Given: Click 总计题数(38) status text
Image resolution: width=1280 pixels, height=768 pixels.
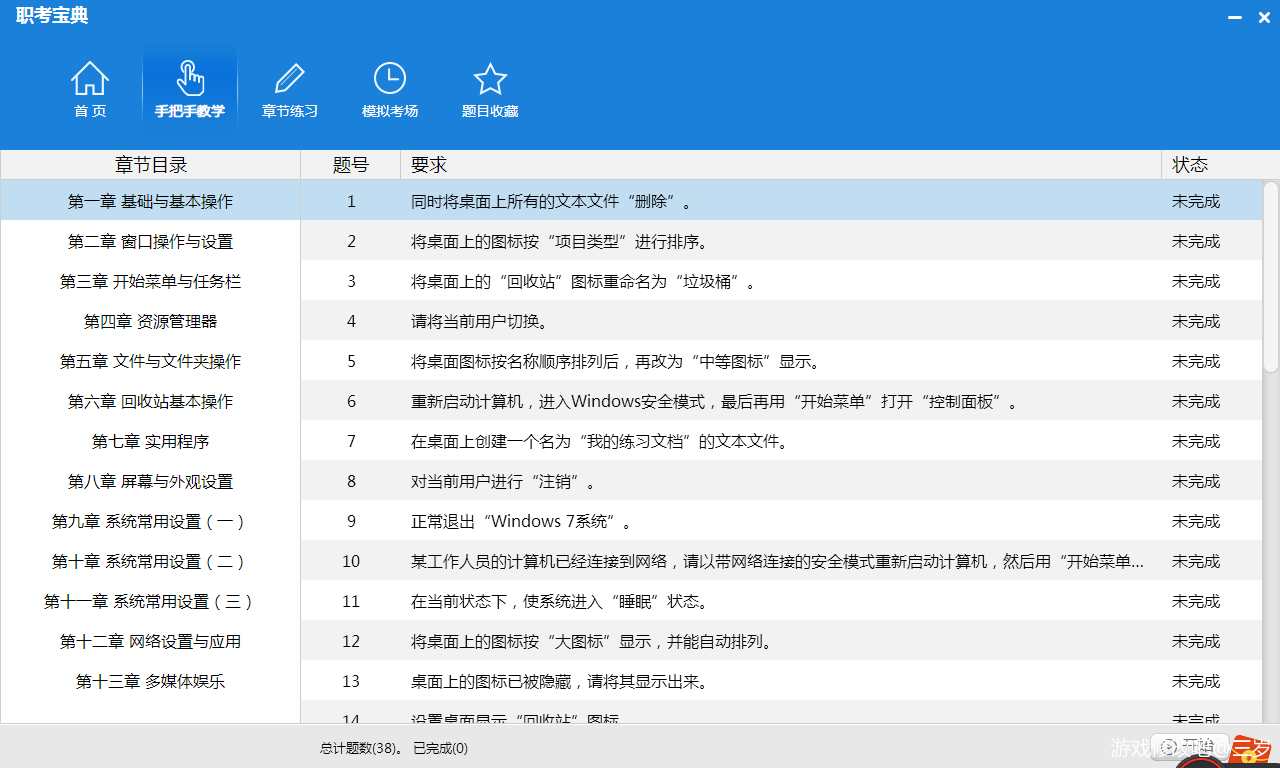Looking at the screenshot, I should pos(361,748).
